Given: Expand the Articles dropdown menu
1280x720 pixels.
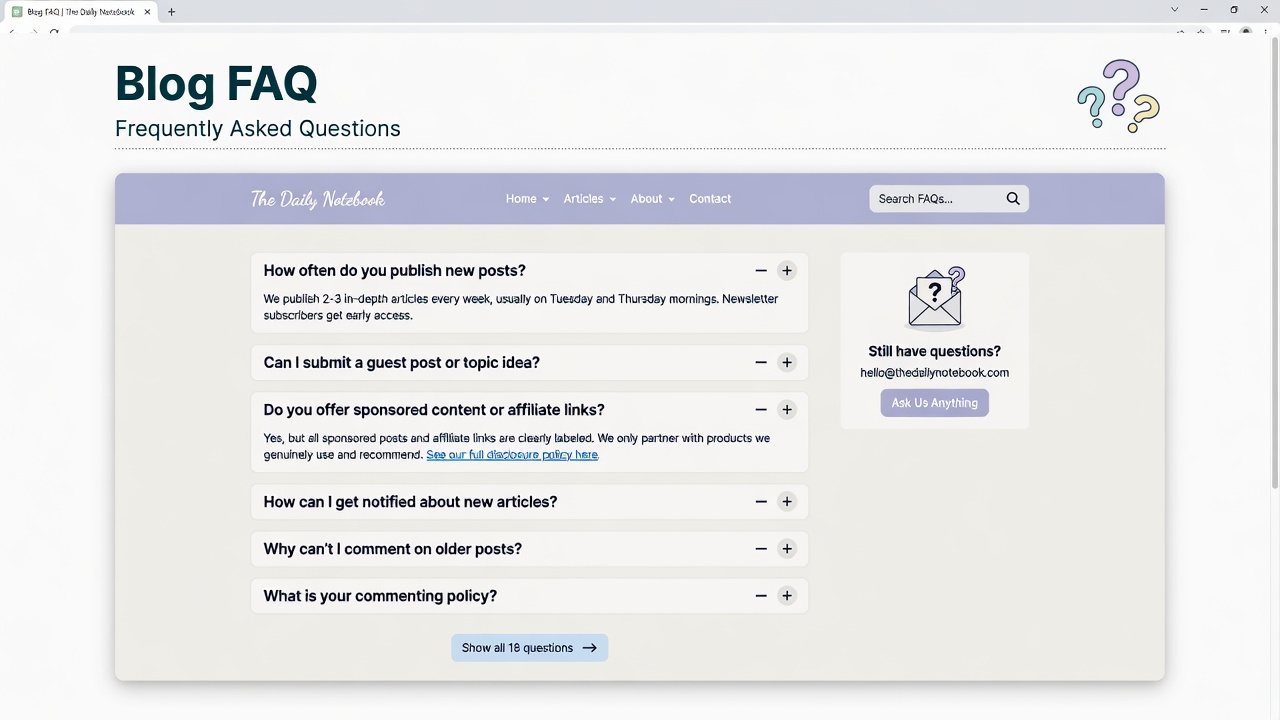Looking at the screenshot, I should coord(589,199).
